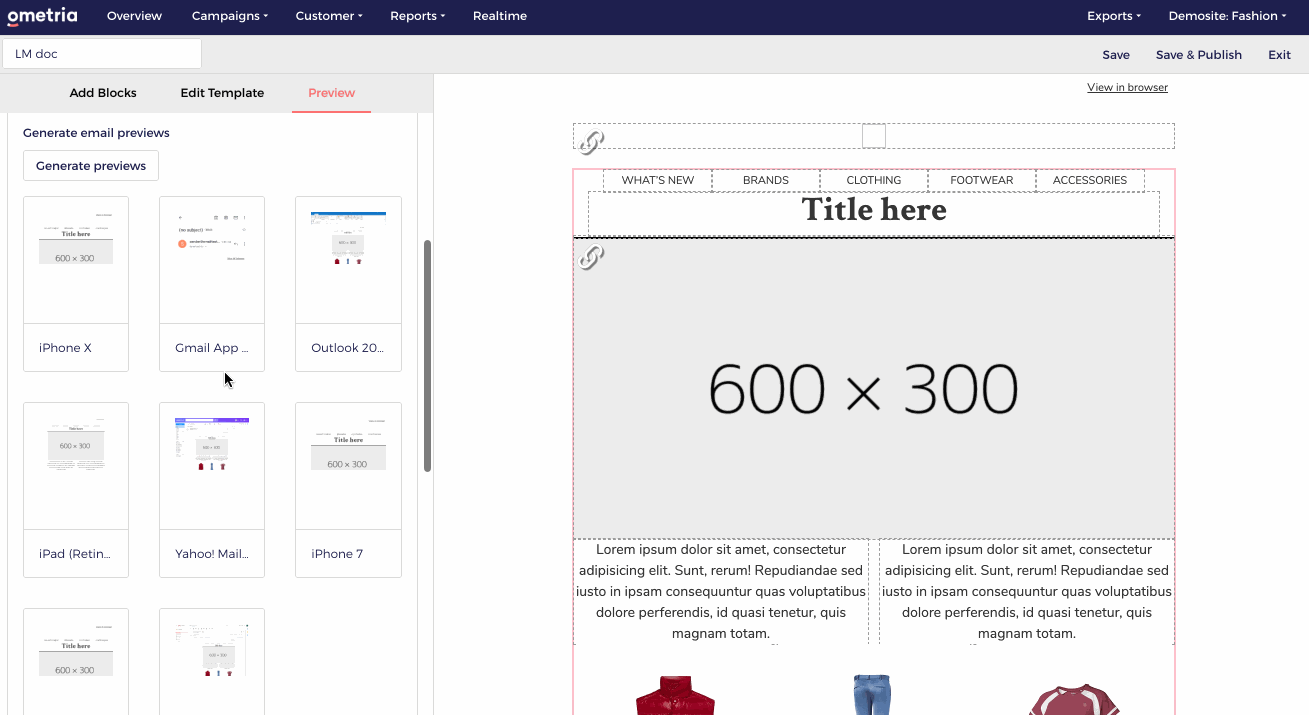The width and height of the screenshot is (1309, 715).
Task: Click CLOTHING navigation item
Action: point(874,180)
